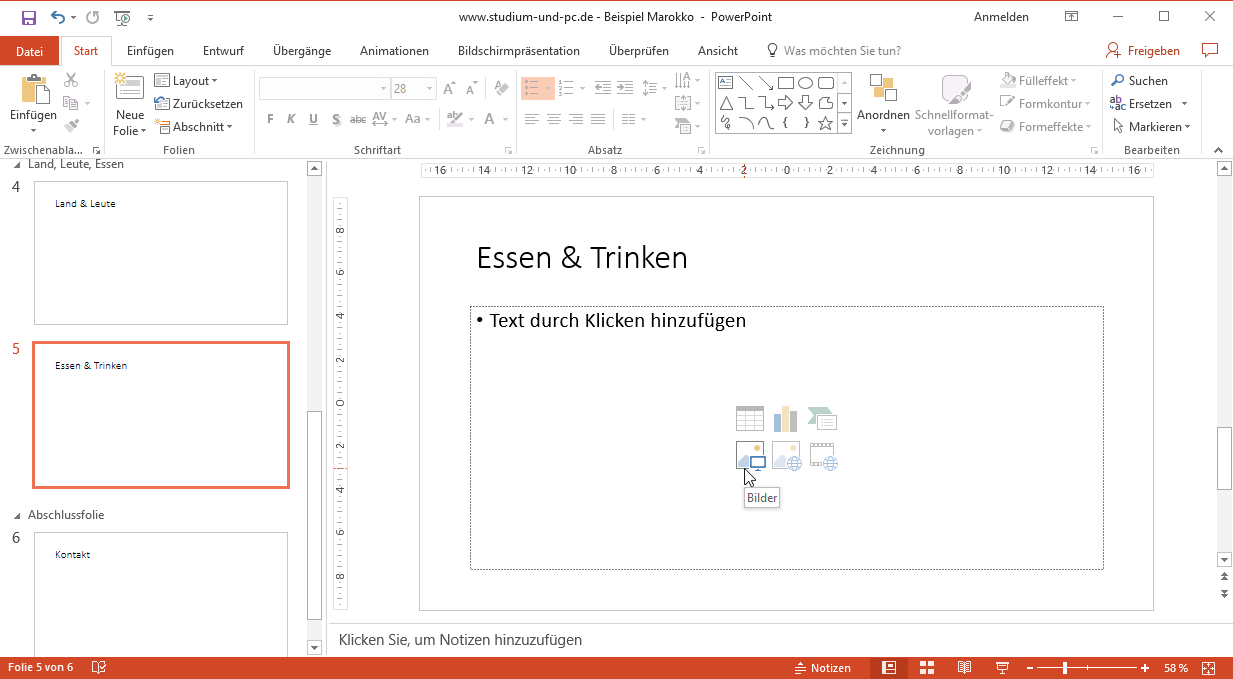Cut selection with the scissors icon

[x=71, y=80]
